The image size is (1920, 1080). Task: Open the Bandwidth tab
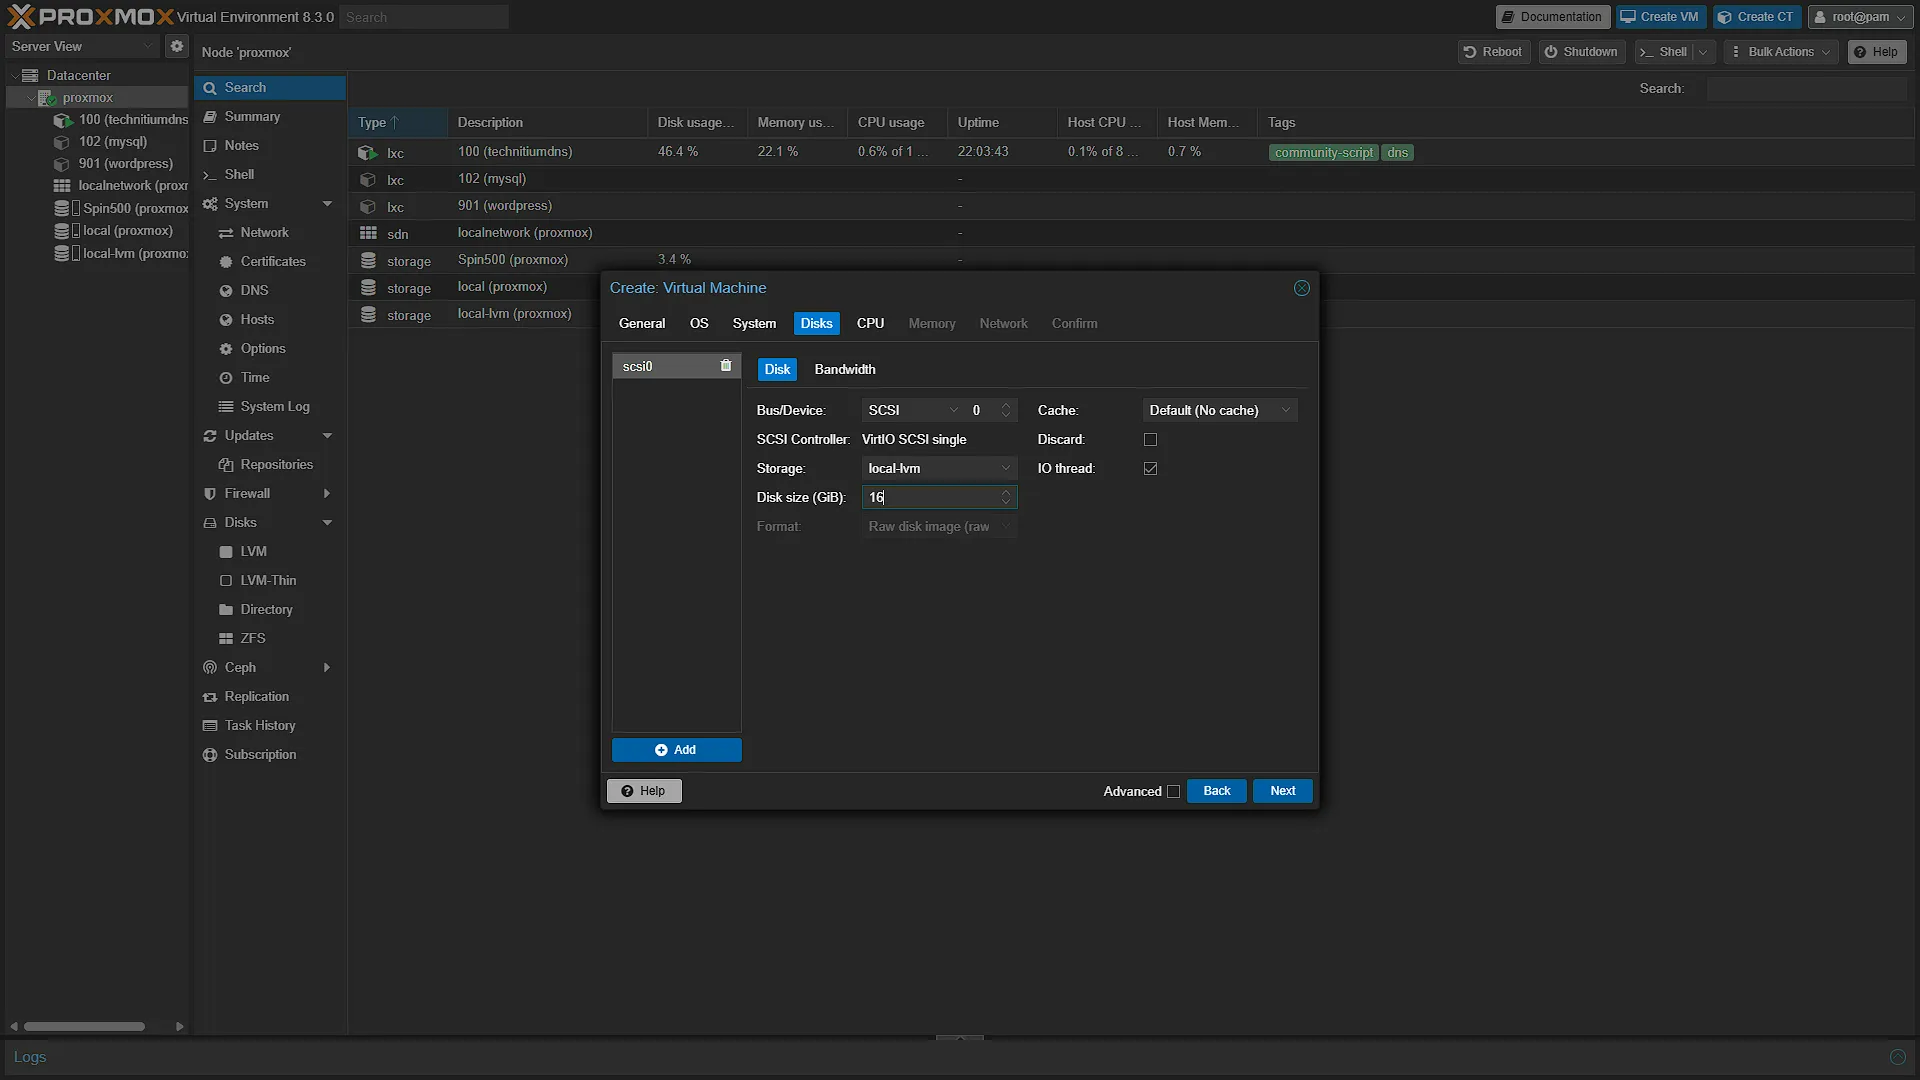point(845,369)
